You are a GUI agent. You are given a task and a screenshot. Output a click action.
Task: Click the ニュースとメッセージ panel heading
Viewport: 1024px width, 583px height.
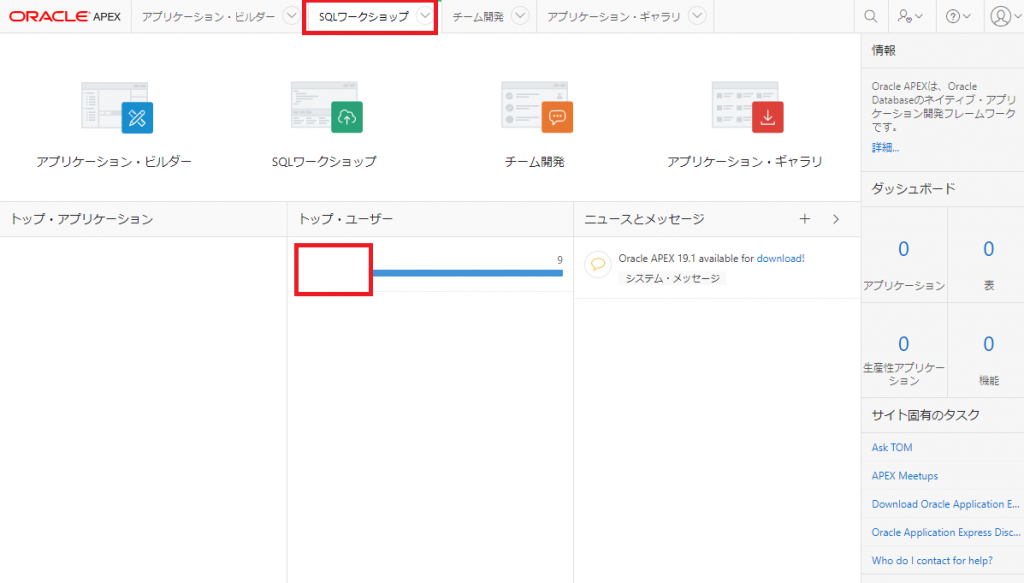pos(644,219)
